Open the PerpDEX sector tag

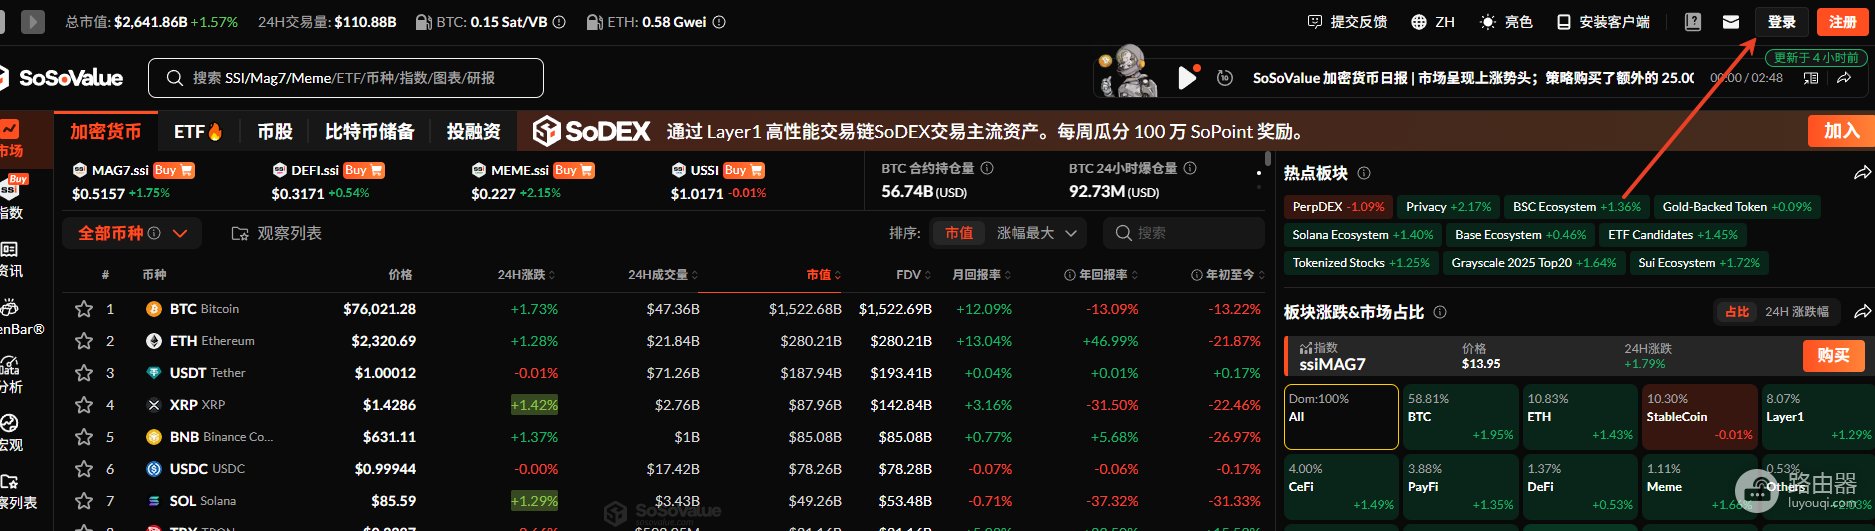pos(1338,207)
